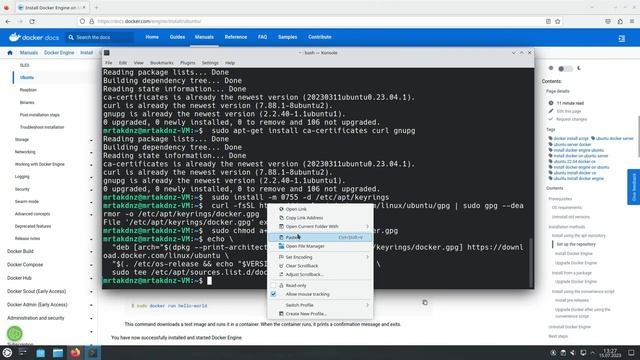This screenshot has height=360, width=640.
Task: Click the Docker docs top-right sidebar icon
Action: click(x=622, y=38)
